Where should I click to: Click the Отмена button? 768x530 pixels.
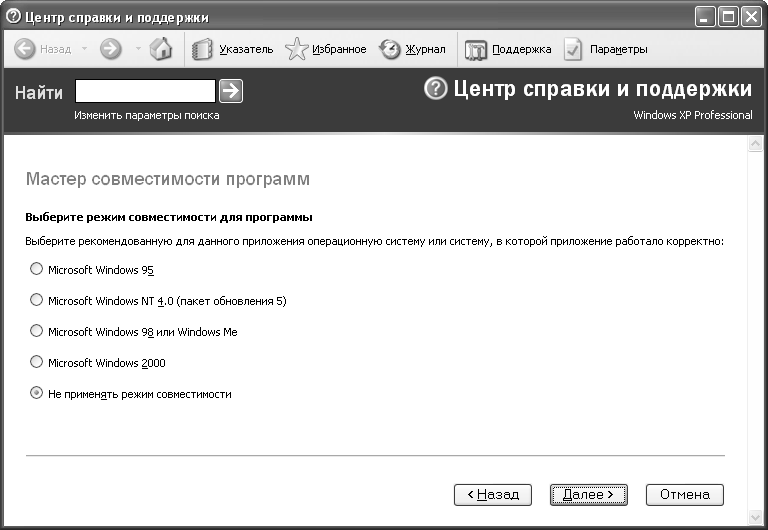coord(685,494)
